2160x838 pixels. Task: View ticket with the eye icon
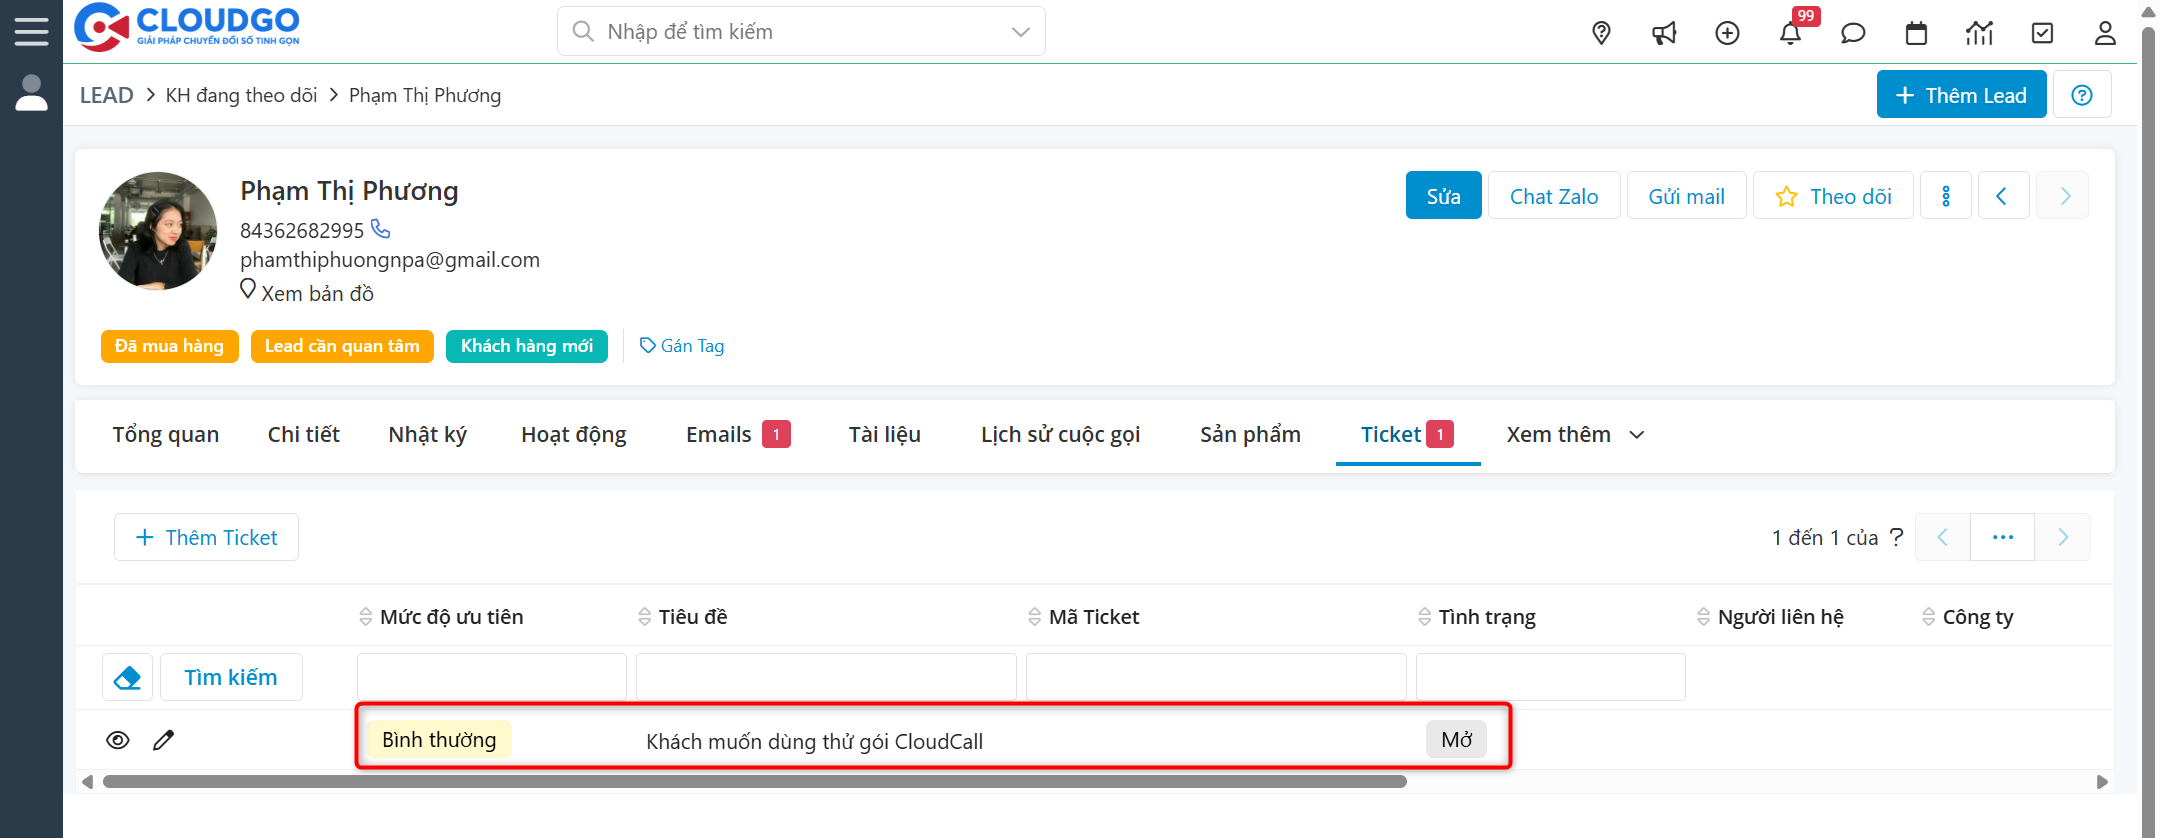pos(118,740)
